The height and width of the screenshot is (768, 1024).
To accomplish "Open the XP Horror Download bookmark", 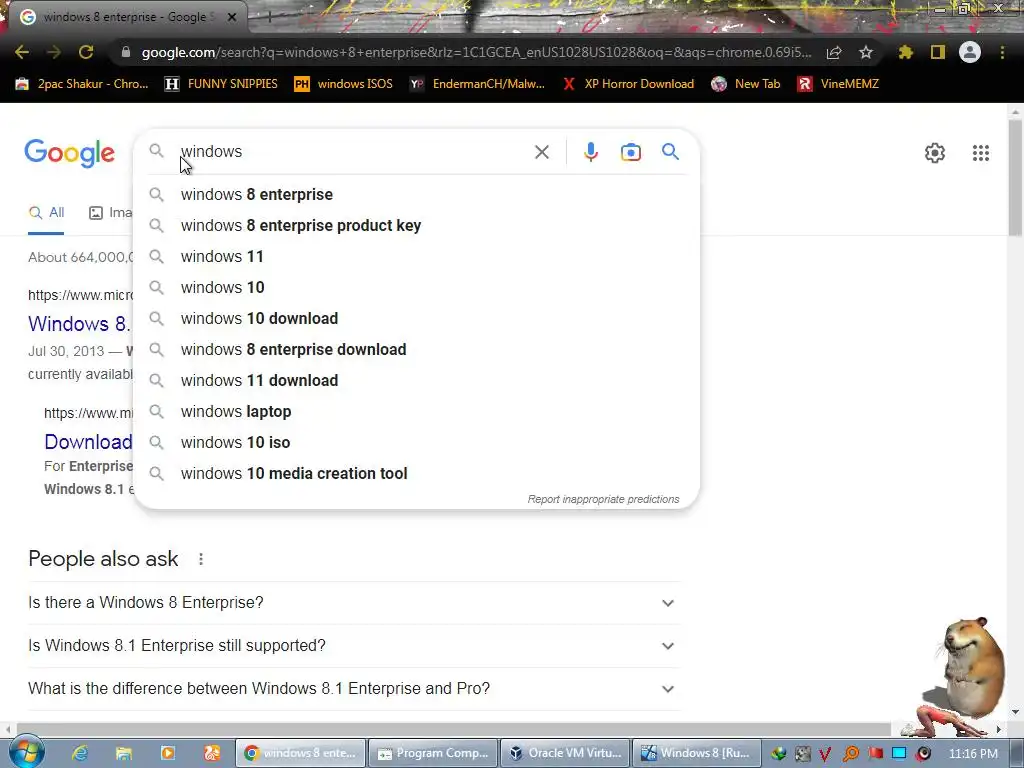I will (x=628, y=84).
